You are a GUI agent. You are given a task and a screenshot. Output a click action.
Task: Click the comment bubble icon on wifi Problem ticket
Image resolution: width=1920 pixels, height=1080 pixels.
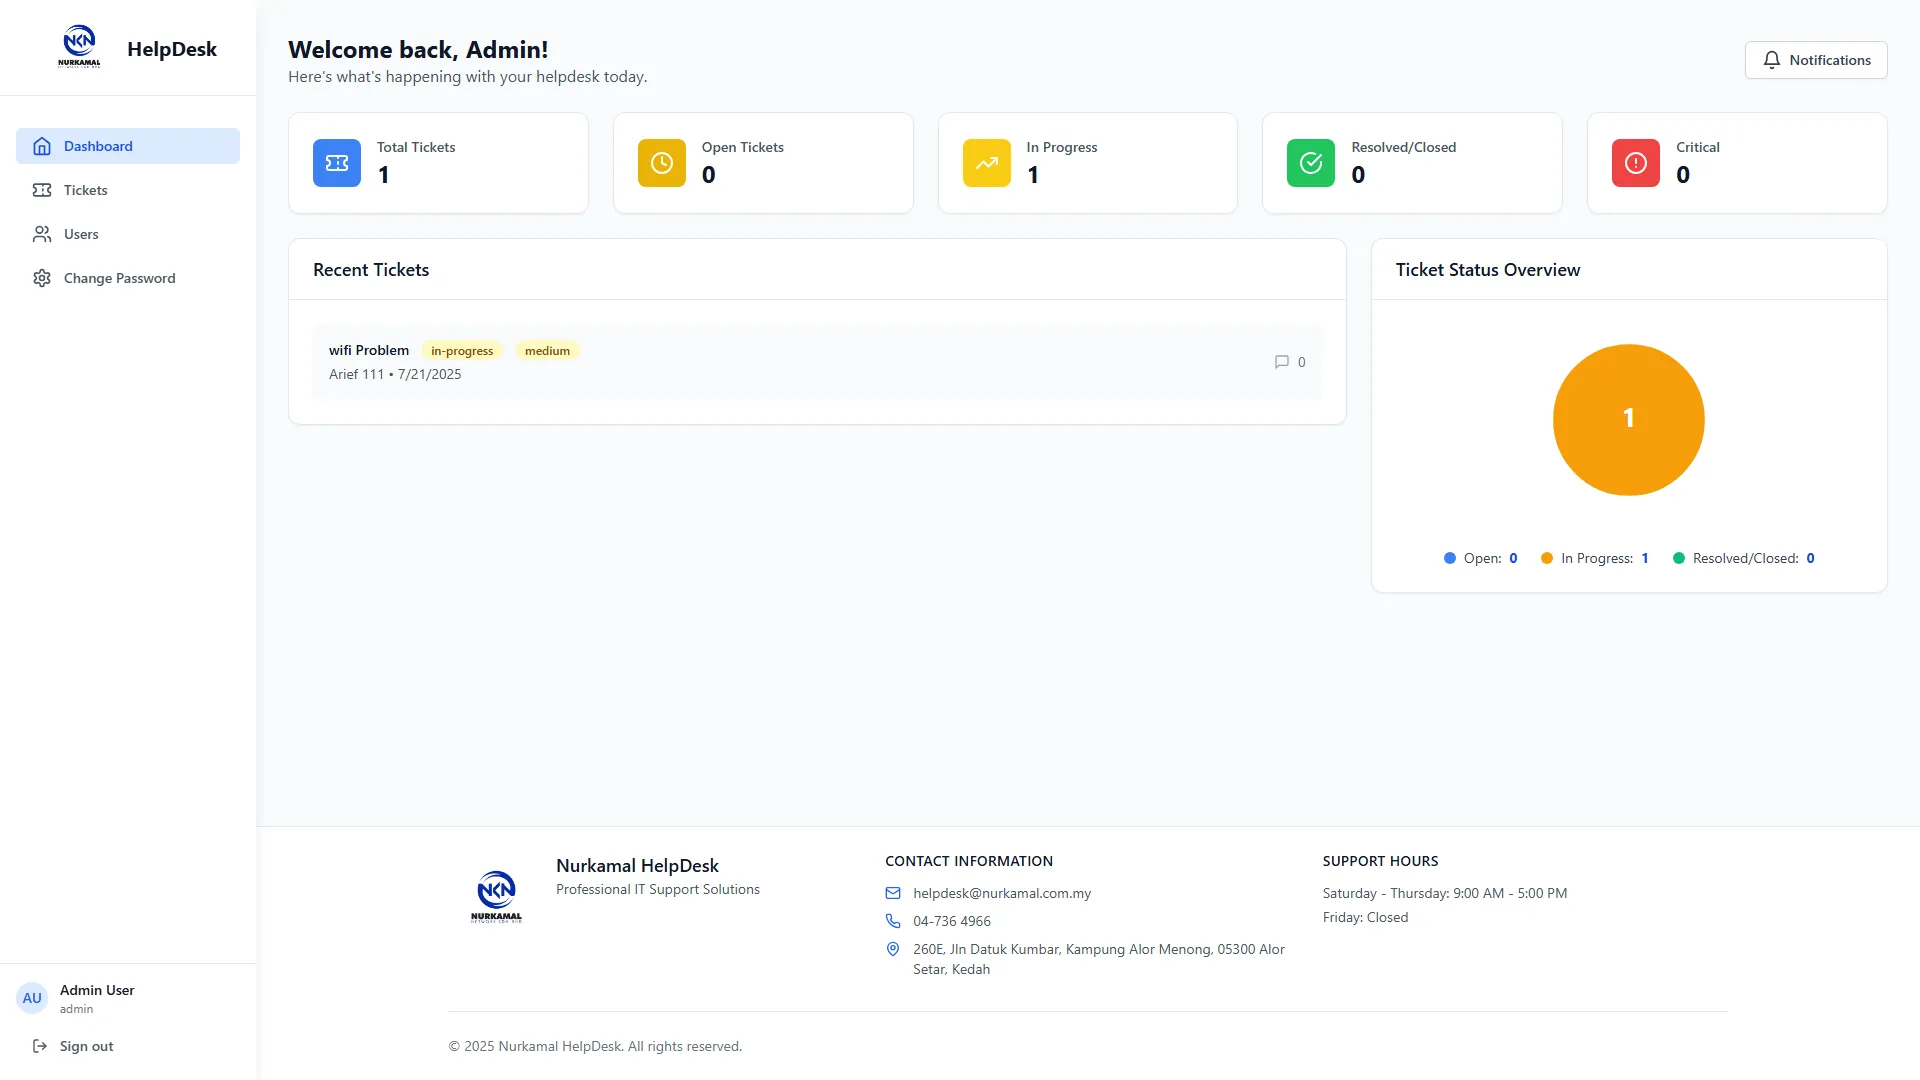[1282, 362]
